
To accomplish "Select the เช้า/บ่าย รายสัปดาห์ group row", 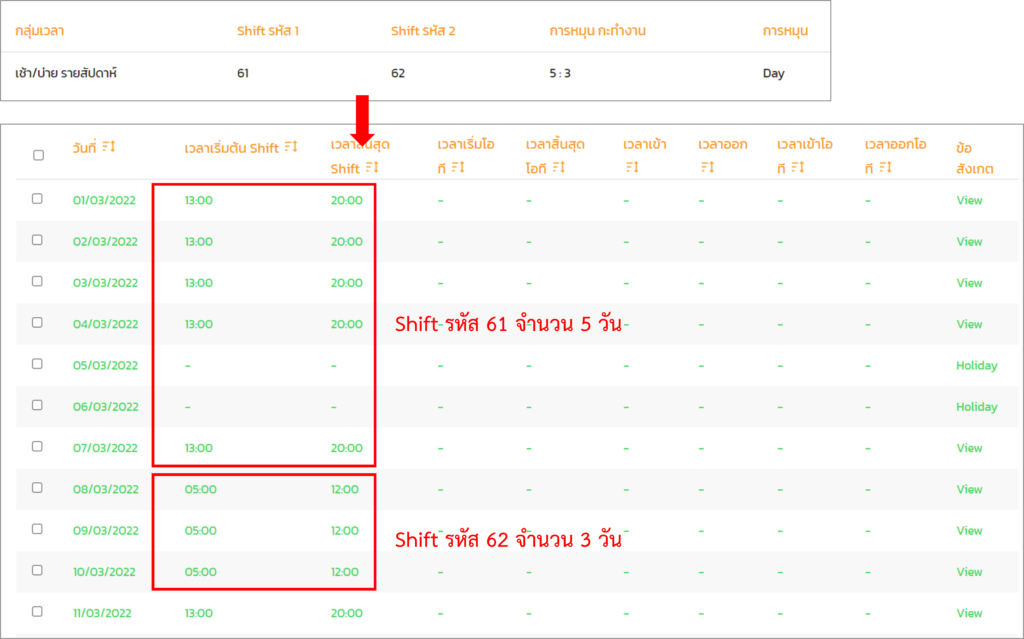I will pyautogui.click(x=67, y=73).
